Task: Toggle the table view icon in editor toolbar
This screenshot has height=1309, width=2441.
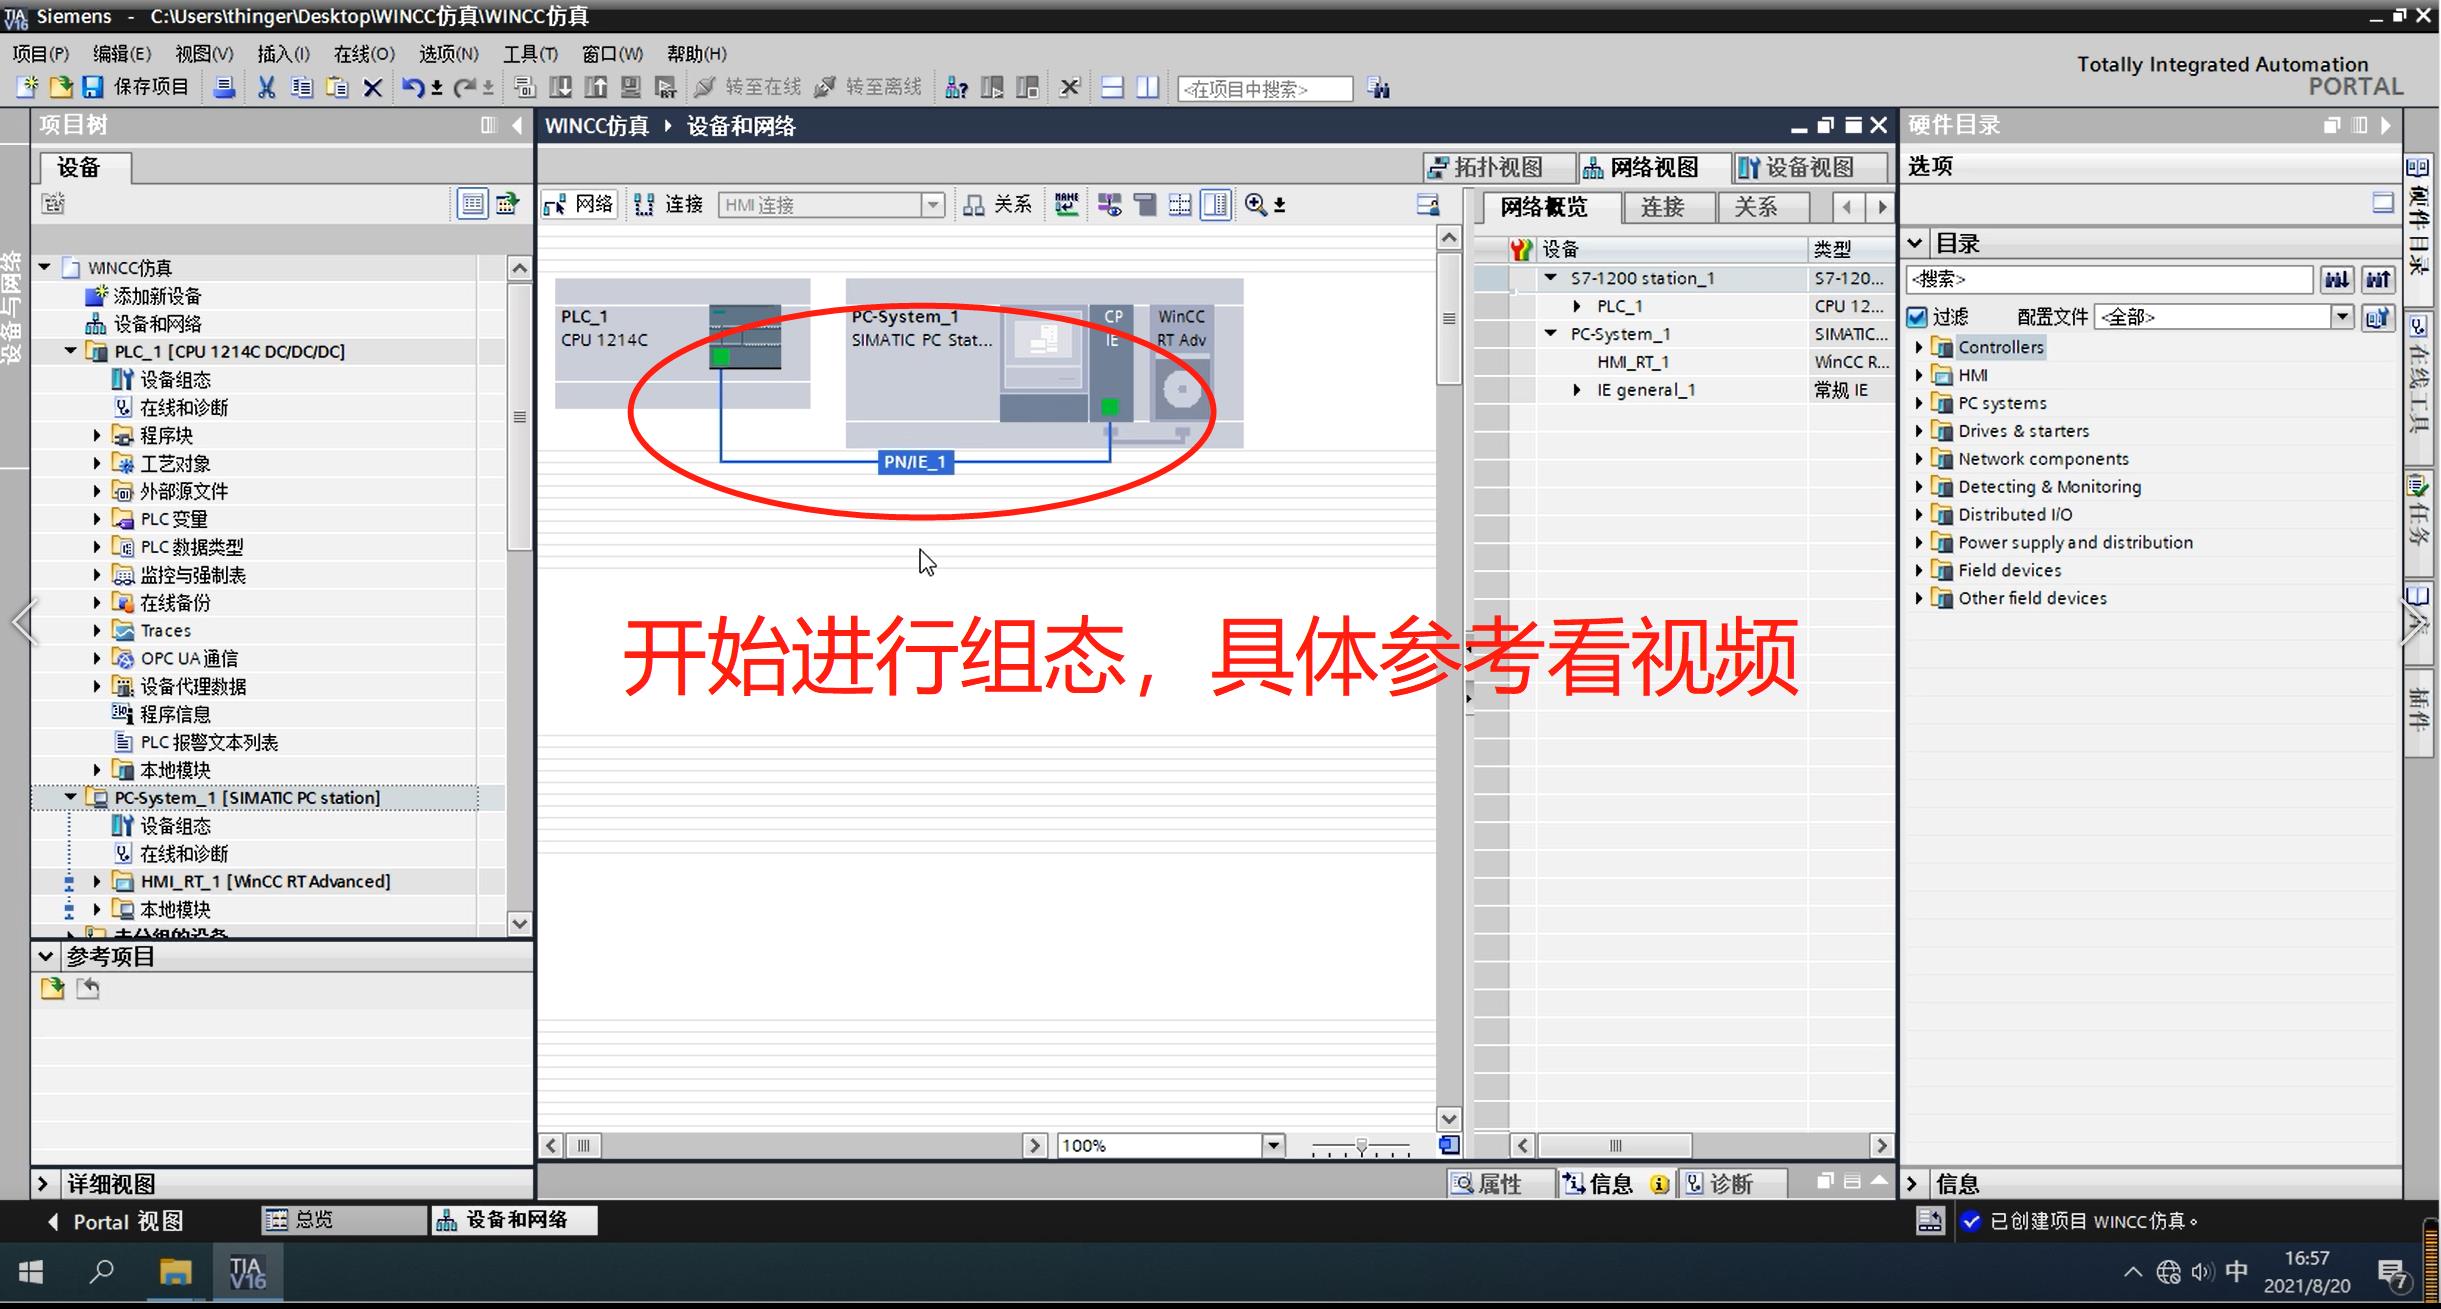Action: click(x=1216, y=205)
